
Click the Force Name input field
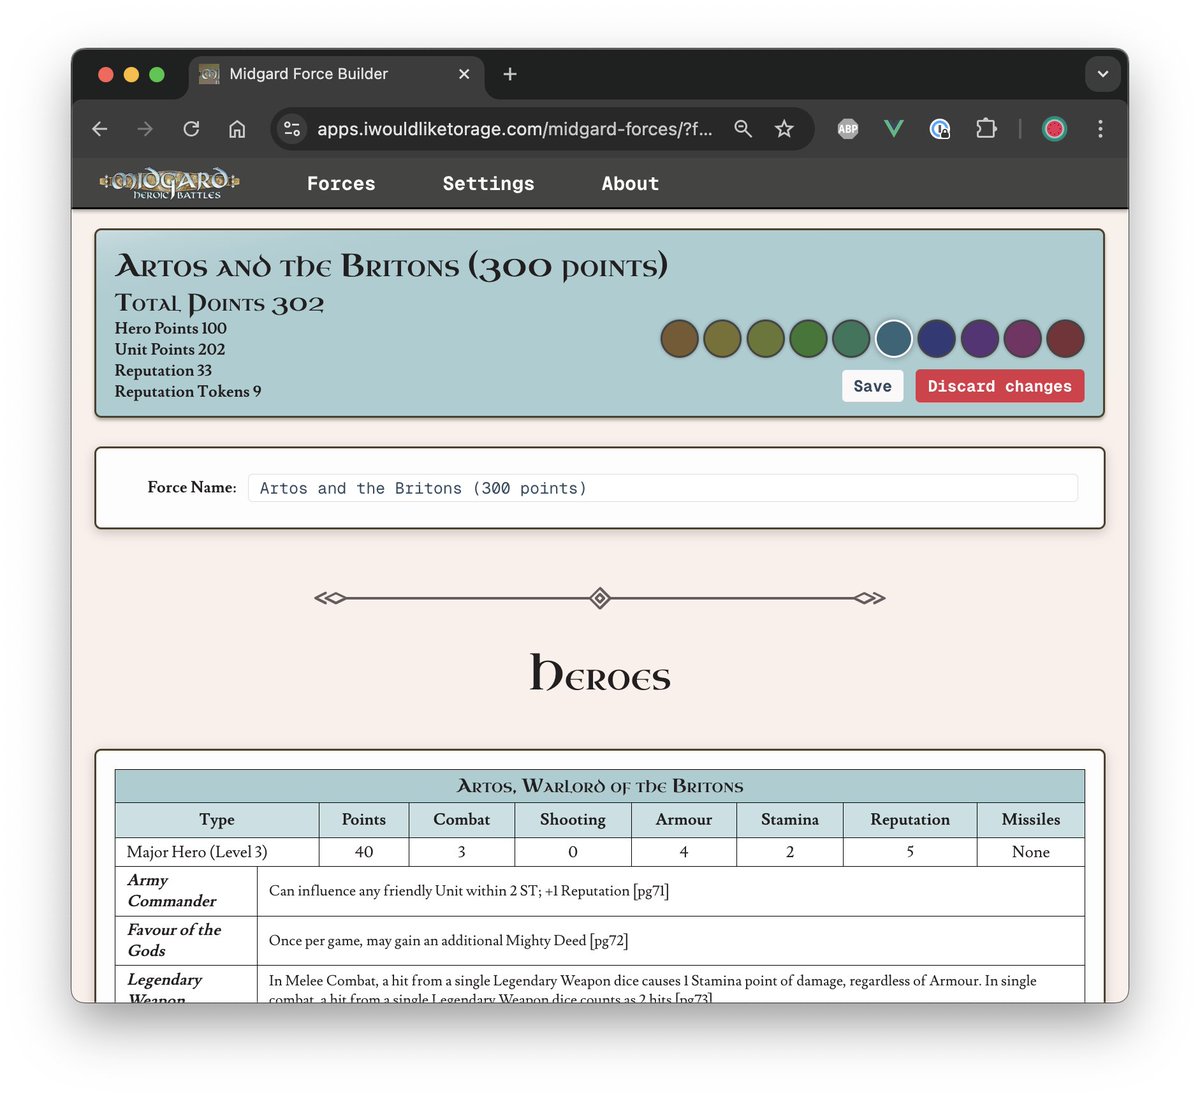(x=663, y=488)
